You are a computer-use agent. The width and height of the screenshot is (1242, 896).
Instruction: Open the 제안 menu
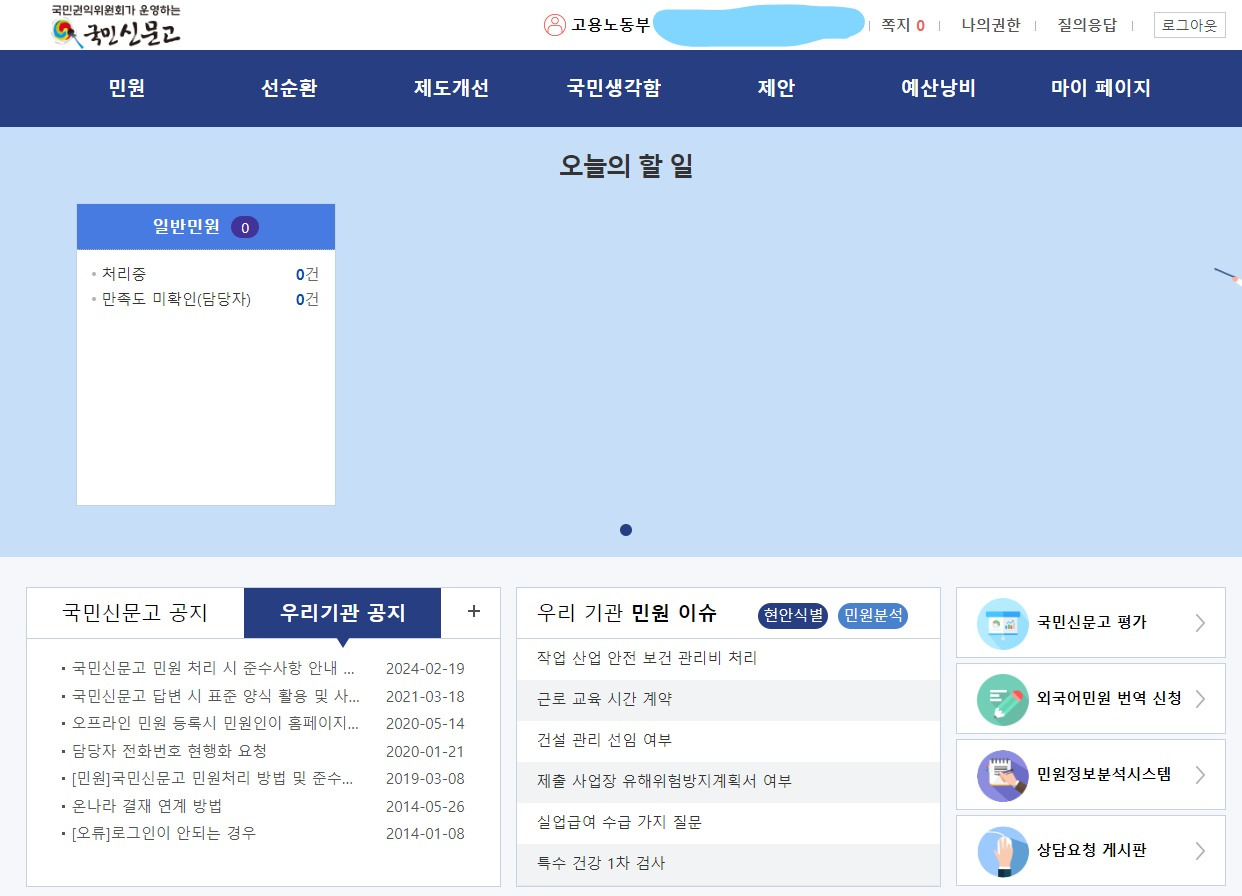[776, 88]
